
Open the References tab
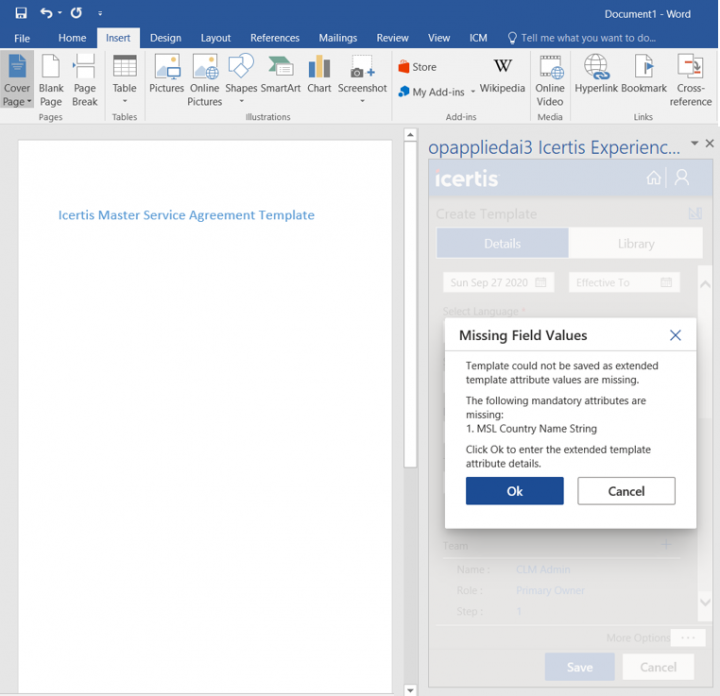point(275,38)
